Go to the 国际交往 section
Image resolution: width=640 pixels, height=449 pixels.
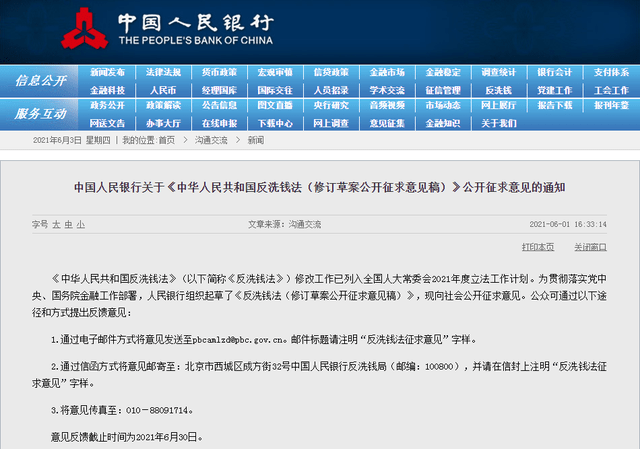click(x=275, y=90)
